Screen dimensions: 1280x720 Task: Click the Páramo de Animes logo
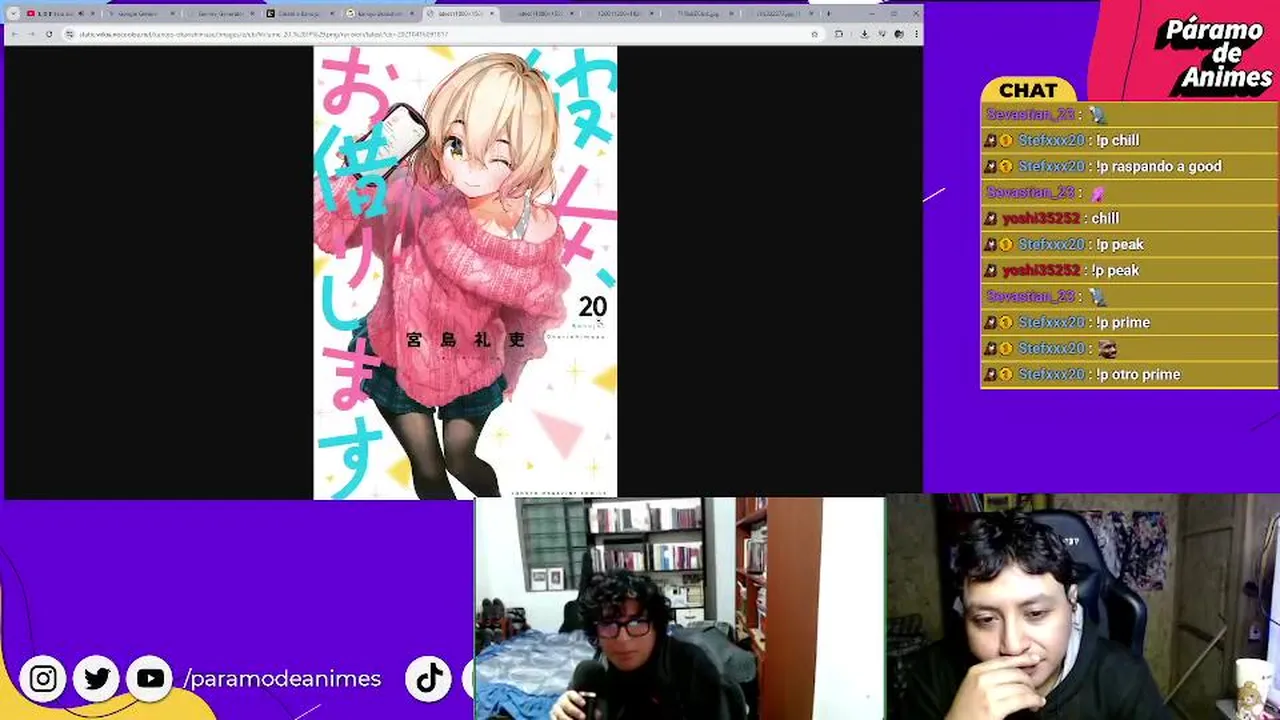point(1214,55)
